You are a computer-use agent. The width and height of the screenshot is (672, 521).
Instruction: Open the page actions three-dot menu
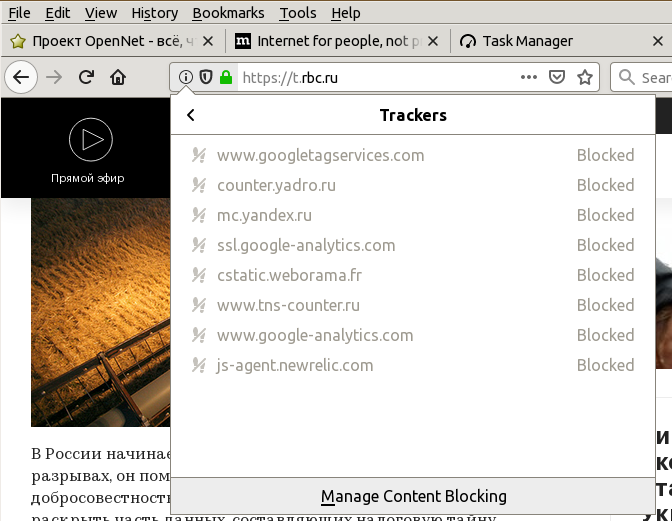529,77
